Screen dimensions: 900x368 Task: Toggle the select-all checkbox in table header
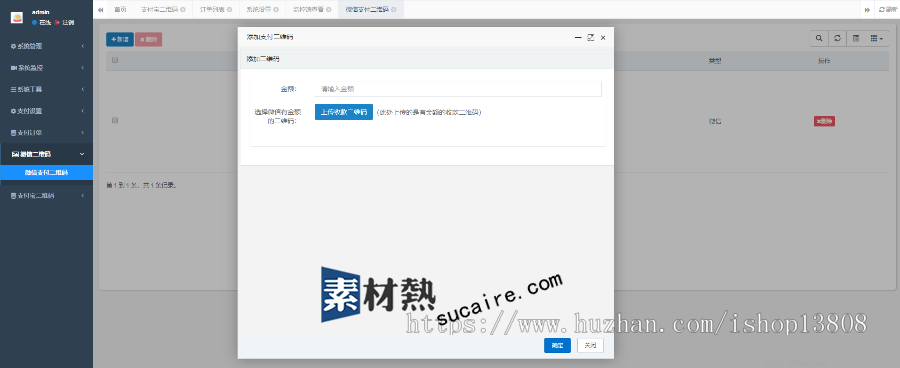115,60
